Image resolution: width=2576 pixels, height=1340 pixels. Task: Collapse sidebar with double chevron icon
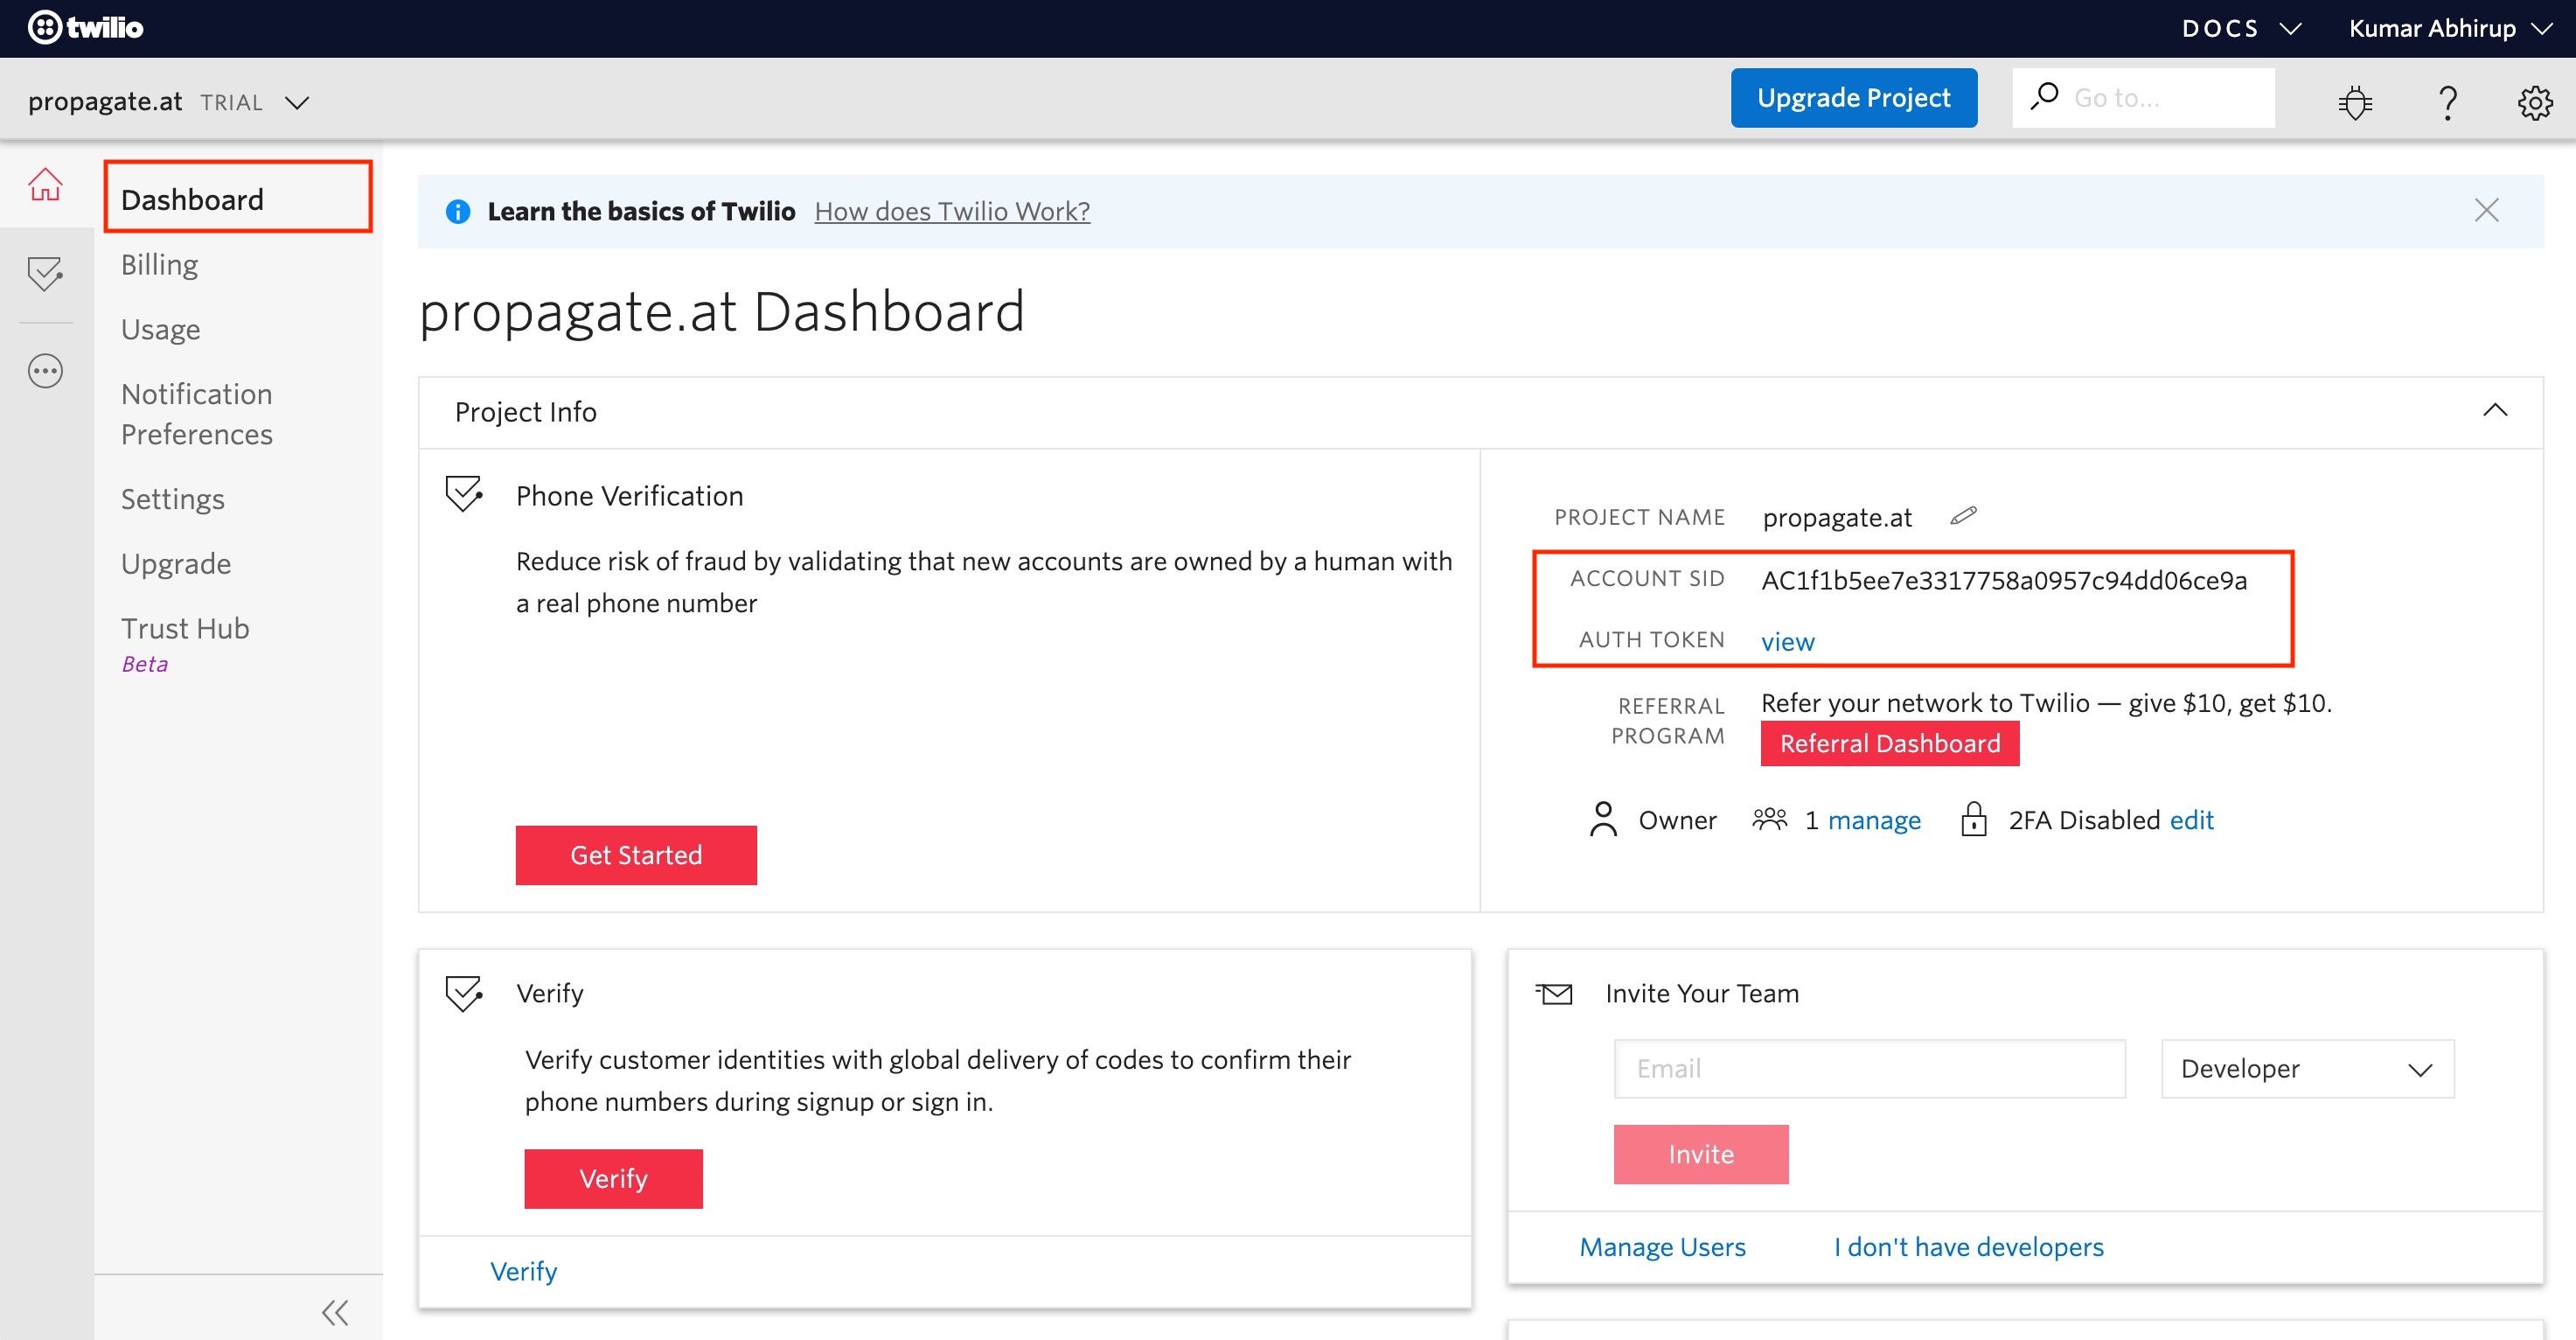(x=335, y=1312)
